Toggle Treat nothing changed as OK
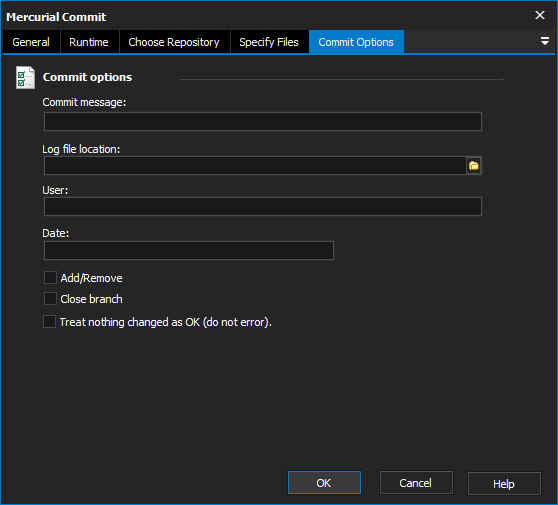Viewport: 558px width, 505px height. [x=49, y=322]
